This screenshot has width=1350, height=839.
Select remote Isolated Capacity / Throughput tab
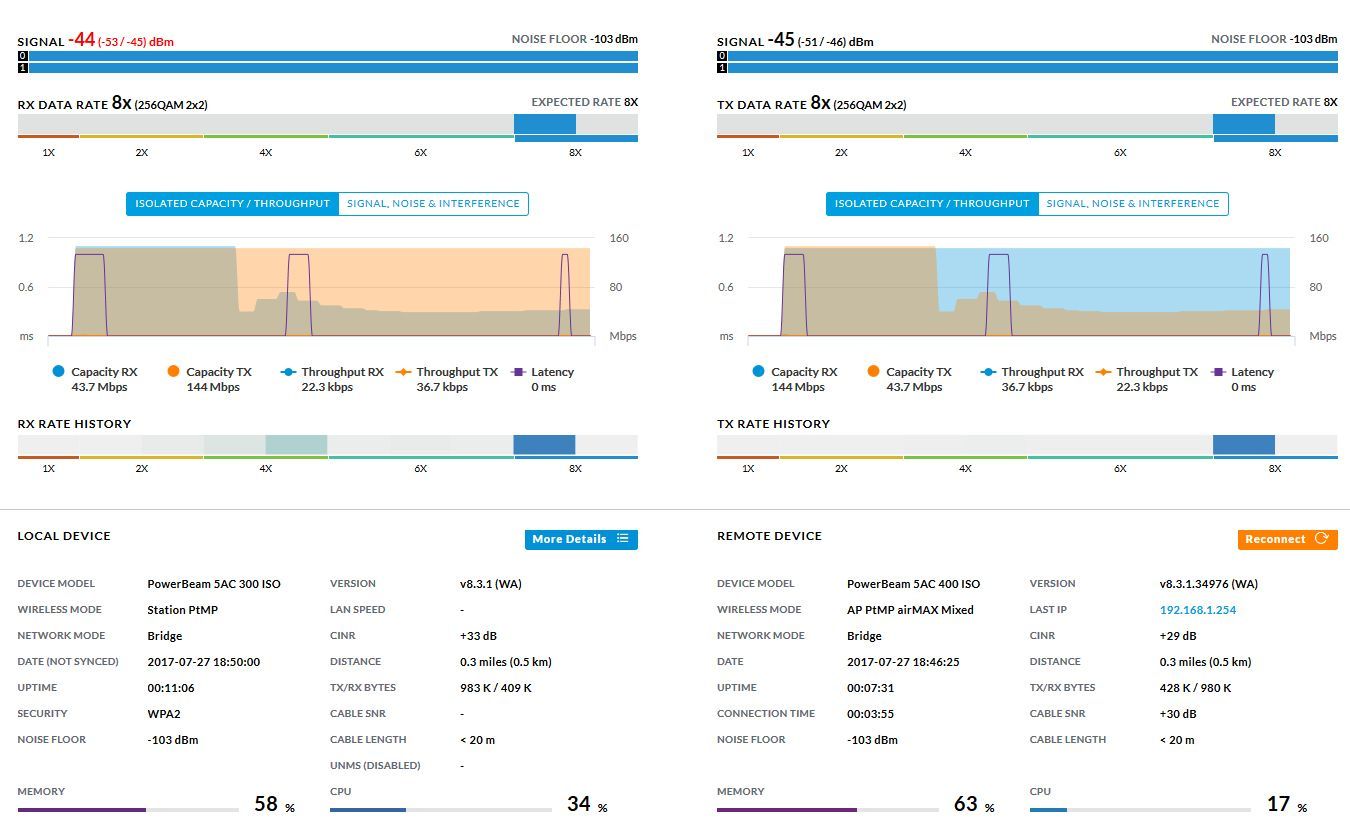click(932, 204)
